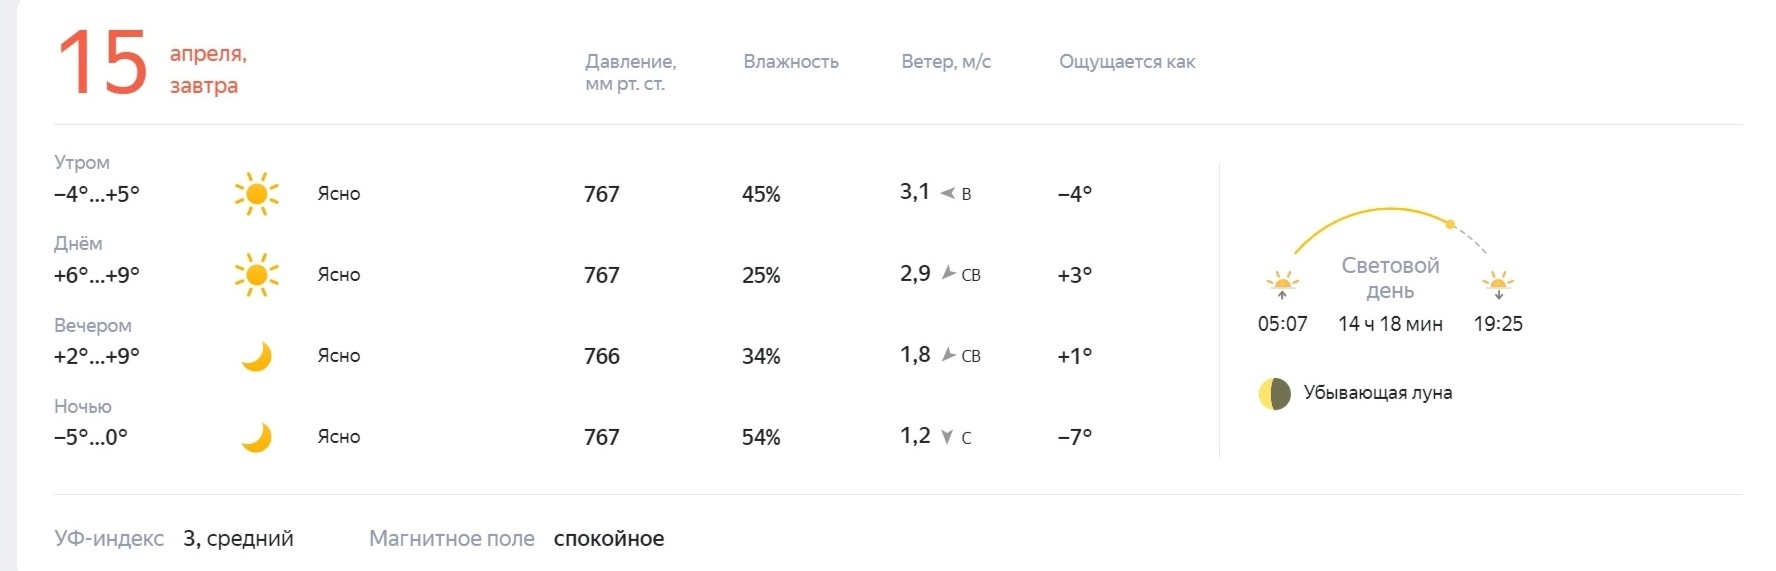Screen dimensions: 1776x571
Task: Click the morning east wind arrow
Action: tap(948, 193)
